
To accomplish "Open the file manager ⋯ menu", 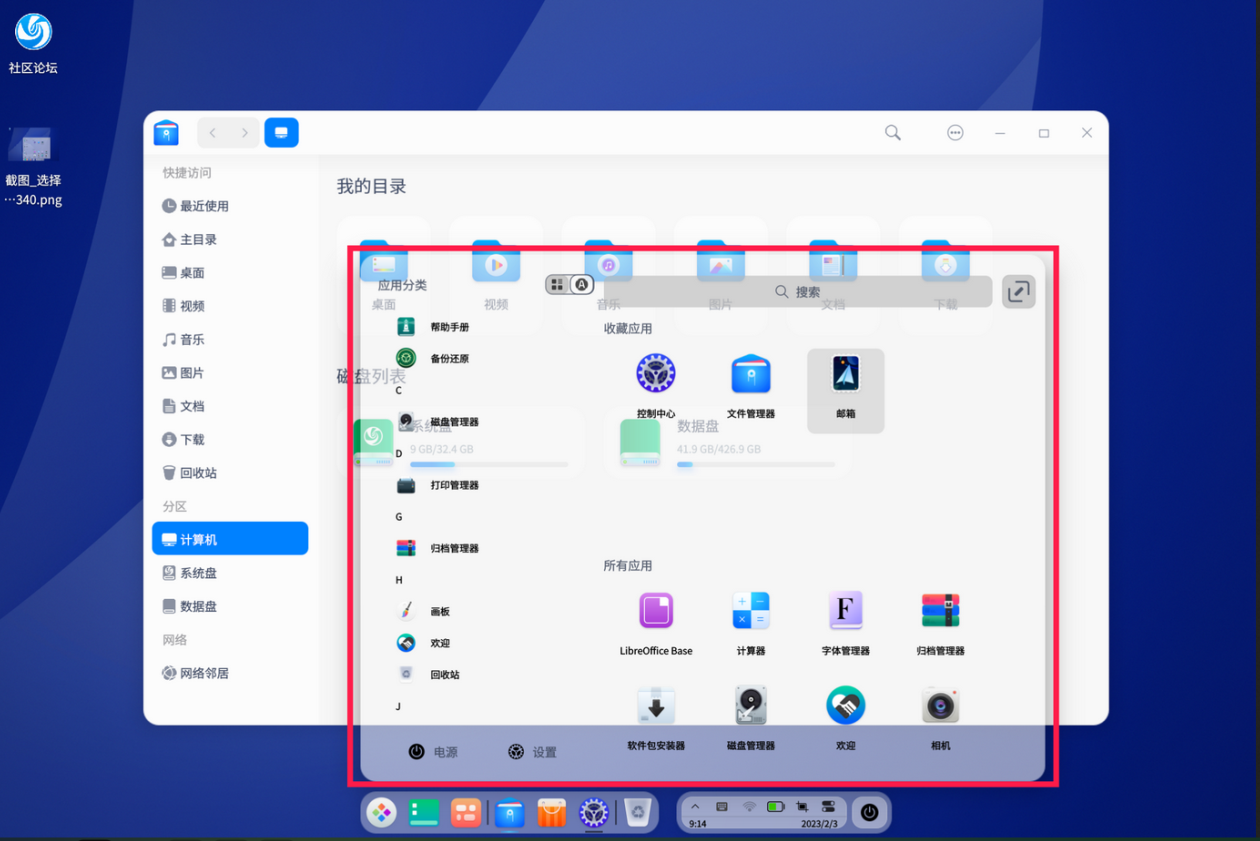I will pos(955,133).
